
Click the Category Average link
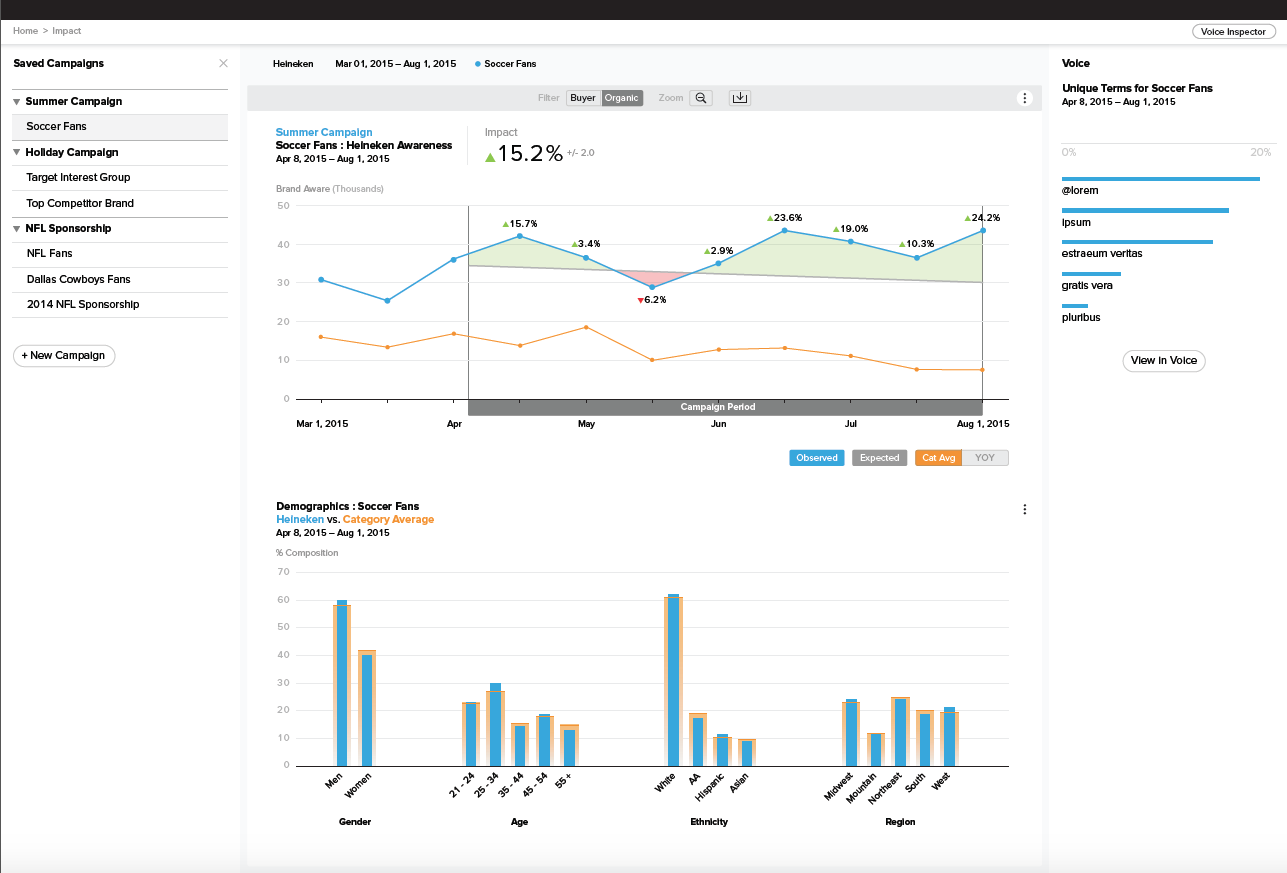coord(388,520)
